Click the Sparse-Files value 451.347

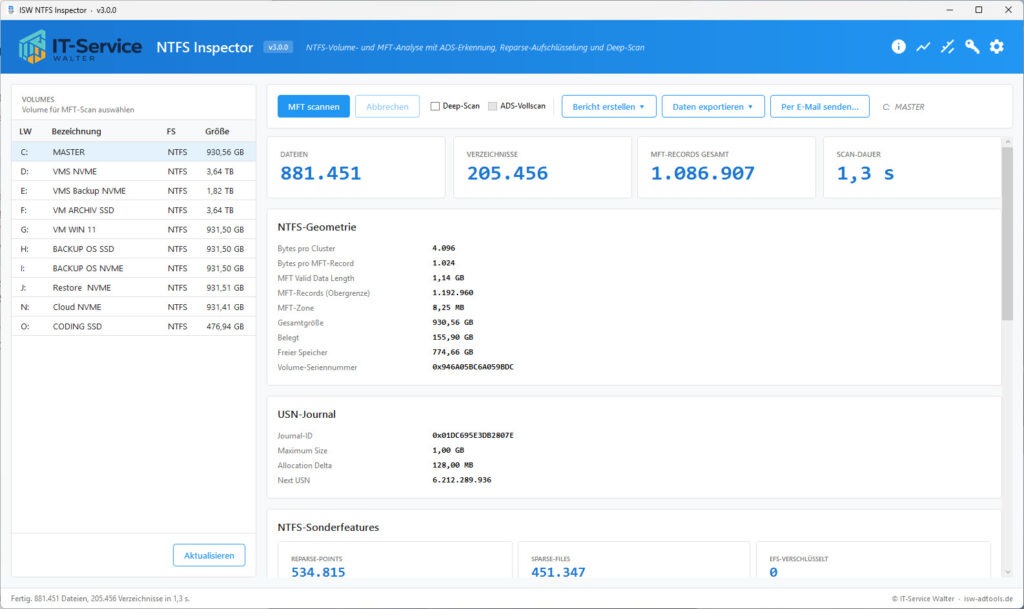(558, 572)
